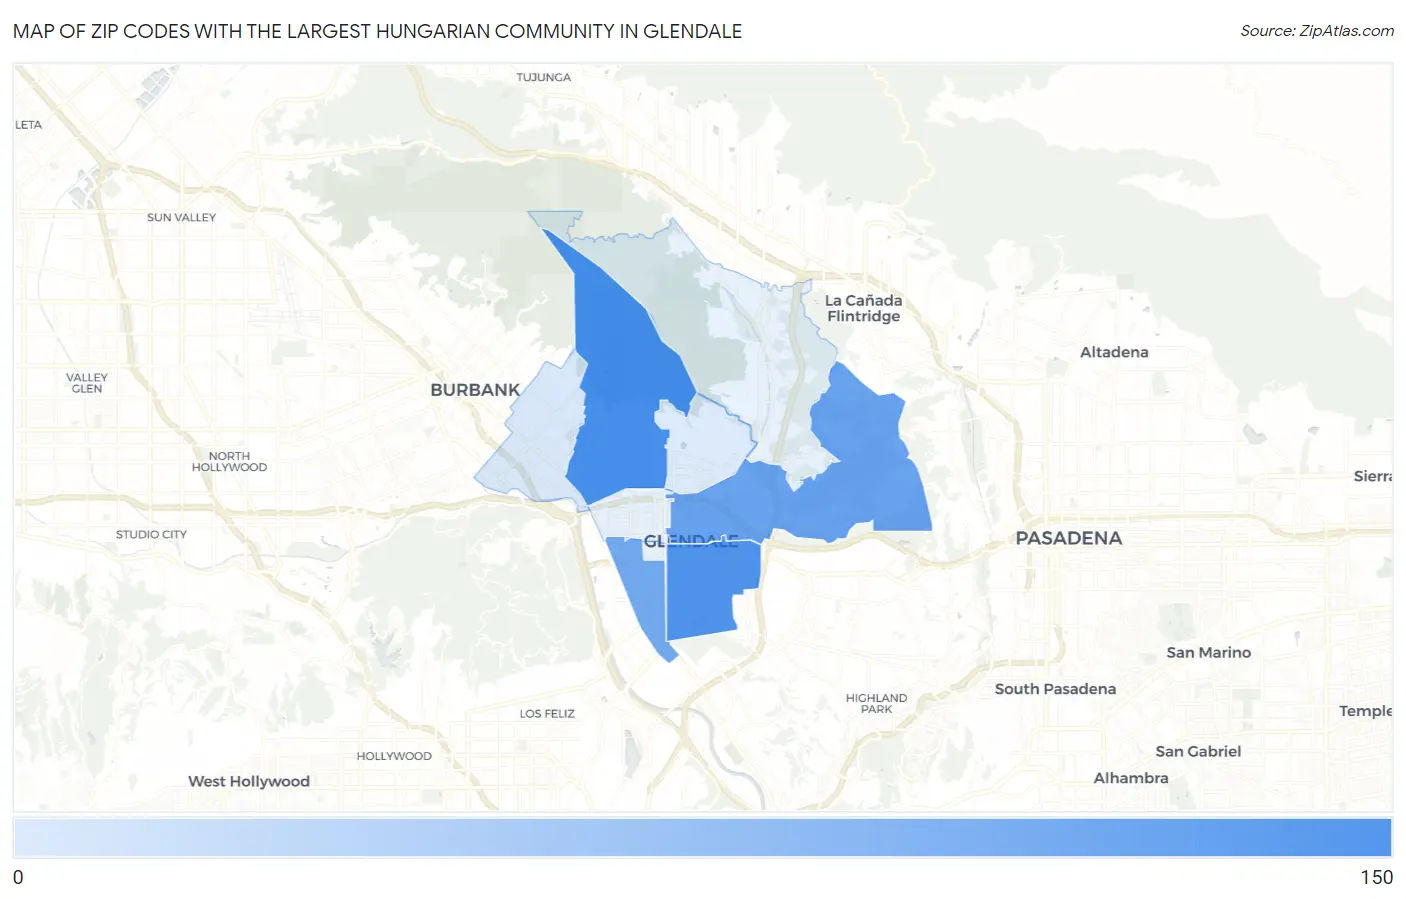Click the SUN VALLEY label
The image size is (1406, 899).
click(181, 217)
